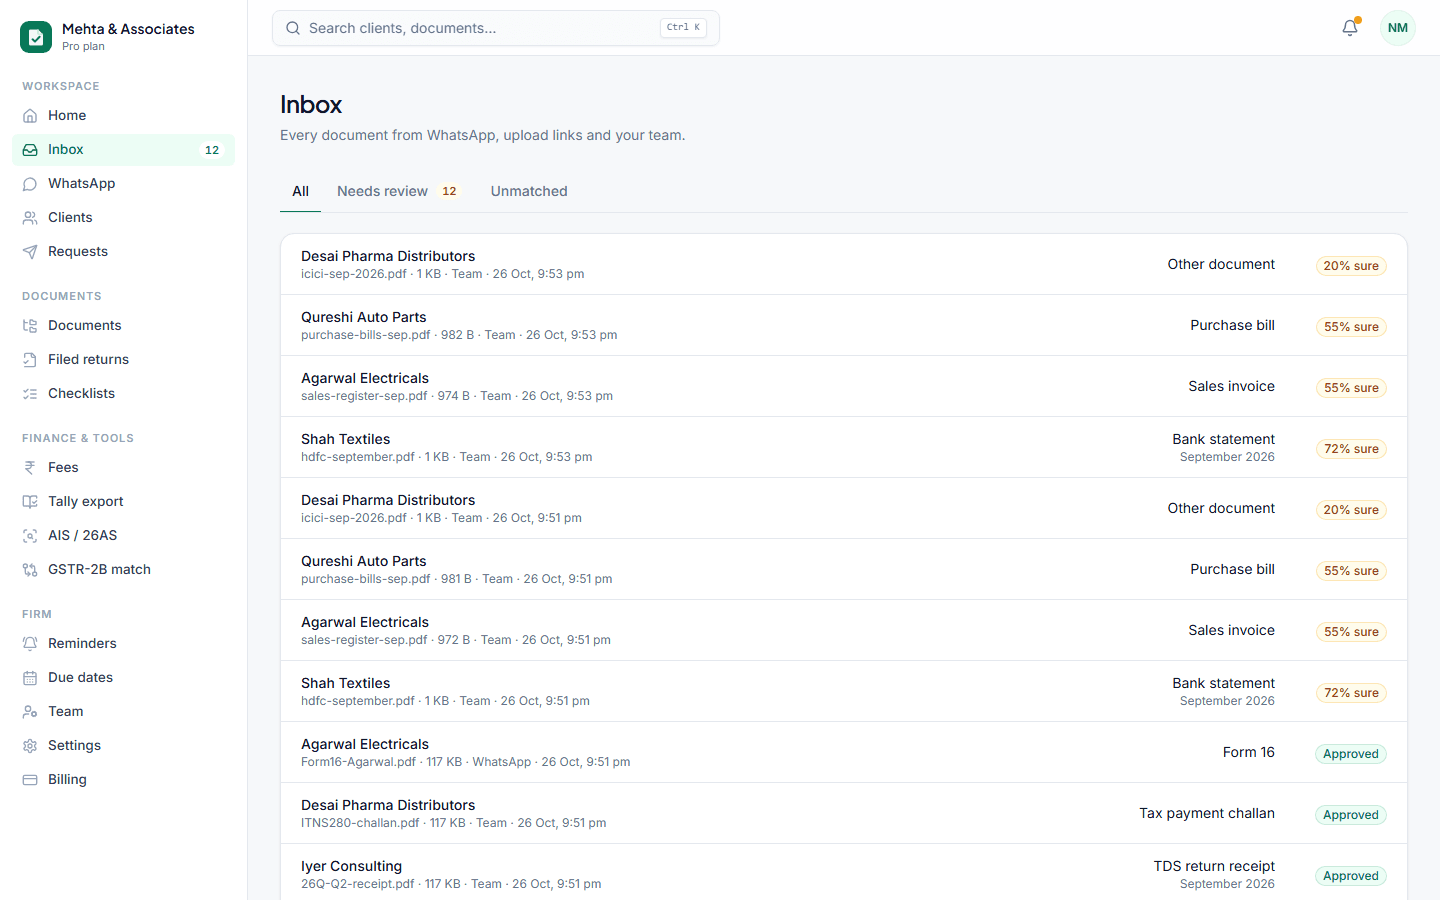Open the Tally export page
This screenshot has width=1440, height=900.
[123, 501]
